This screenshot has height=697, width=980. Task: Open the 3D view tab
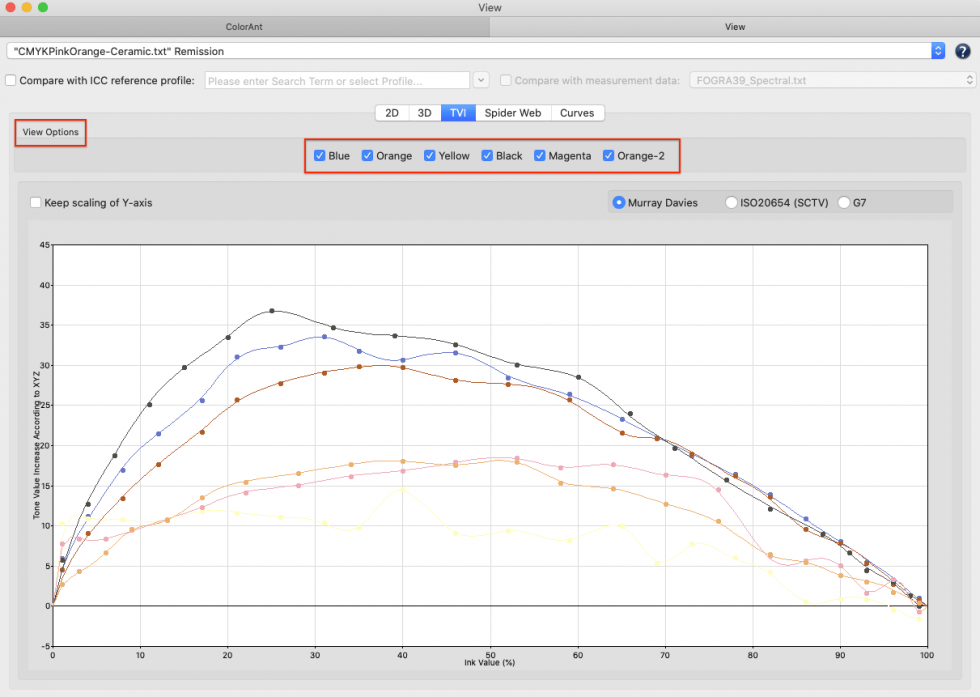424,112
